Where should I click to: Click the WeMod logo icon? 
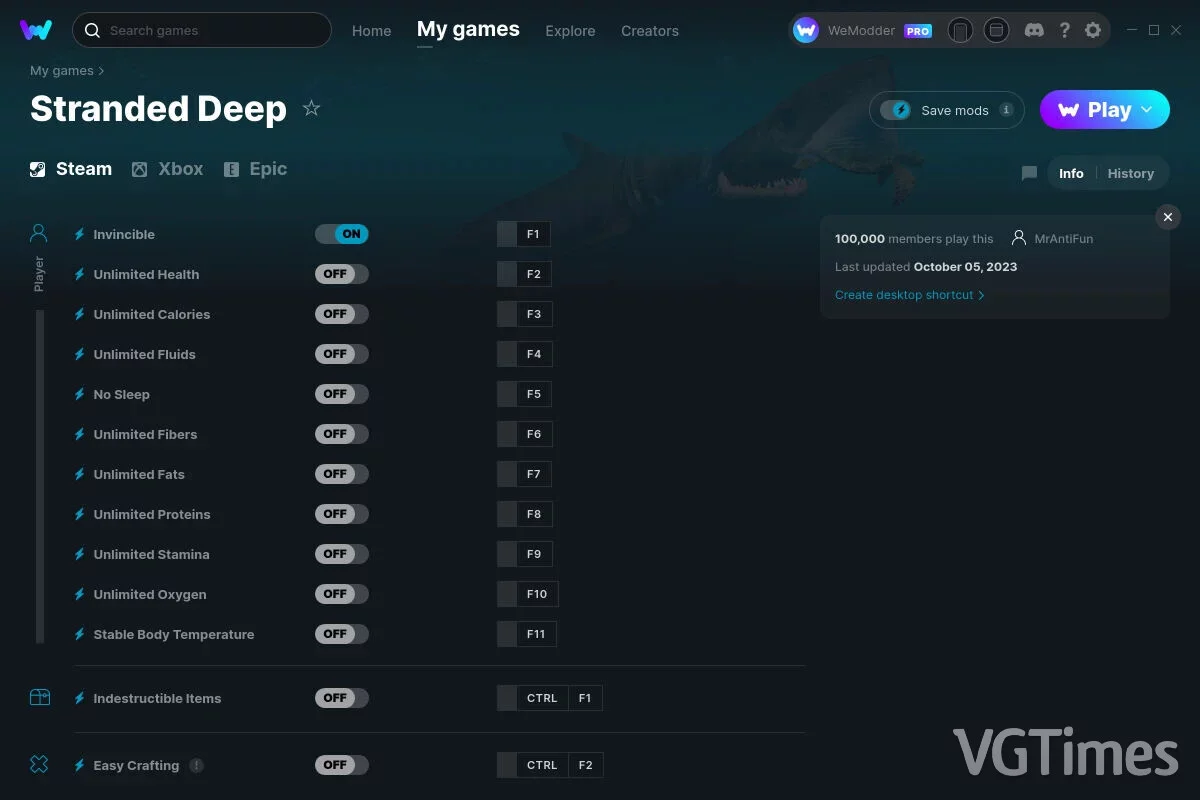tap(36, 30)
